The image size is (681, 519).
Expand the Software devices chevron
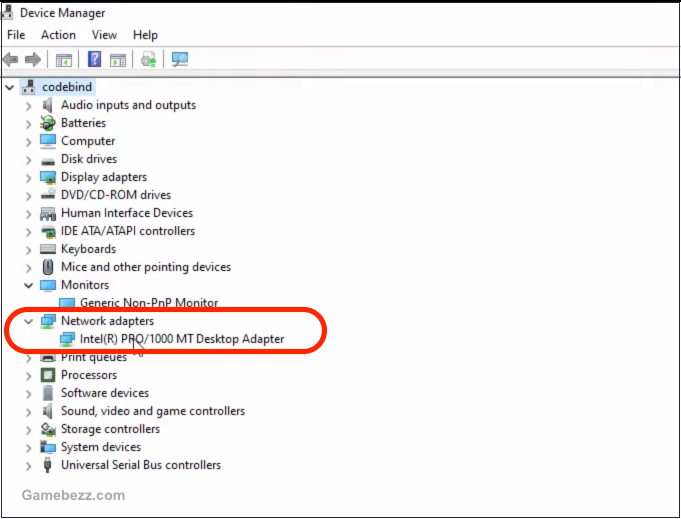tap(29, 394)
